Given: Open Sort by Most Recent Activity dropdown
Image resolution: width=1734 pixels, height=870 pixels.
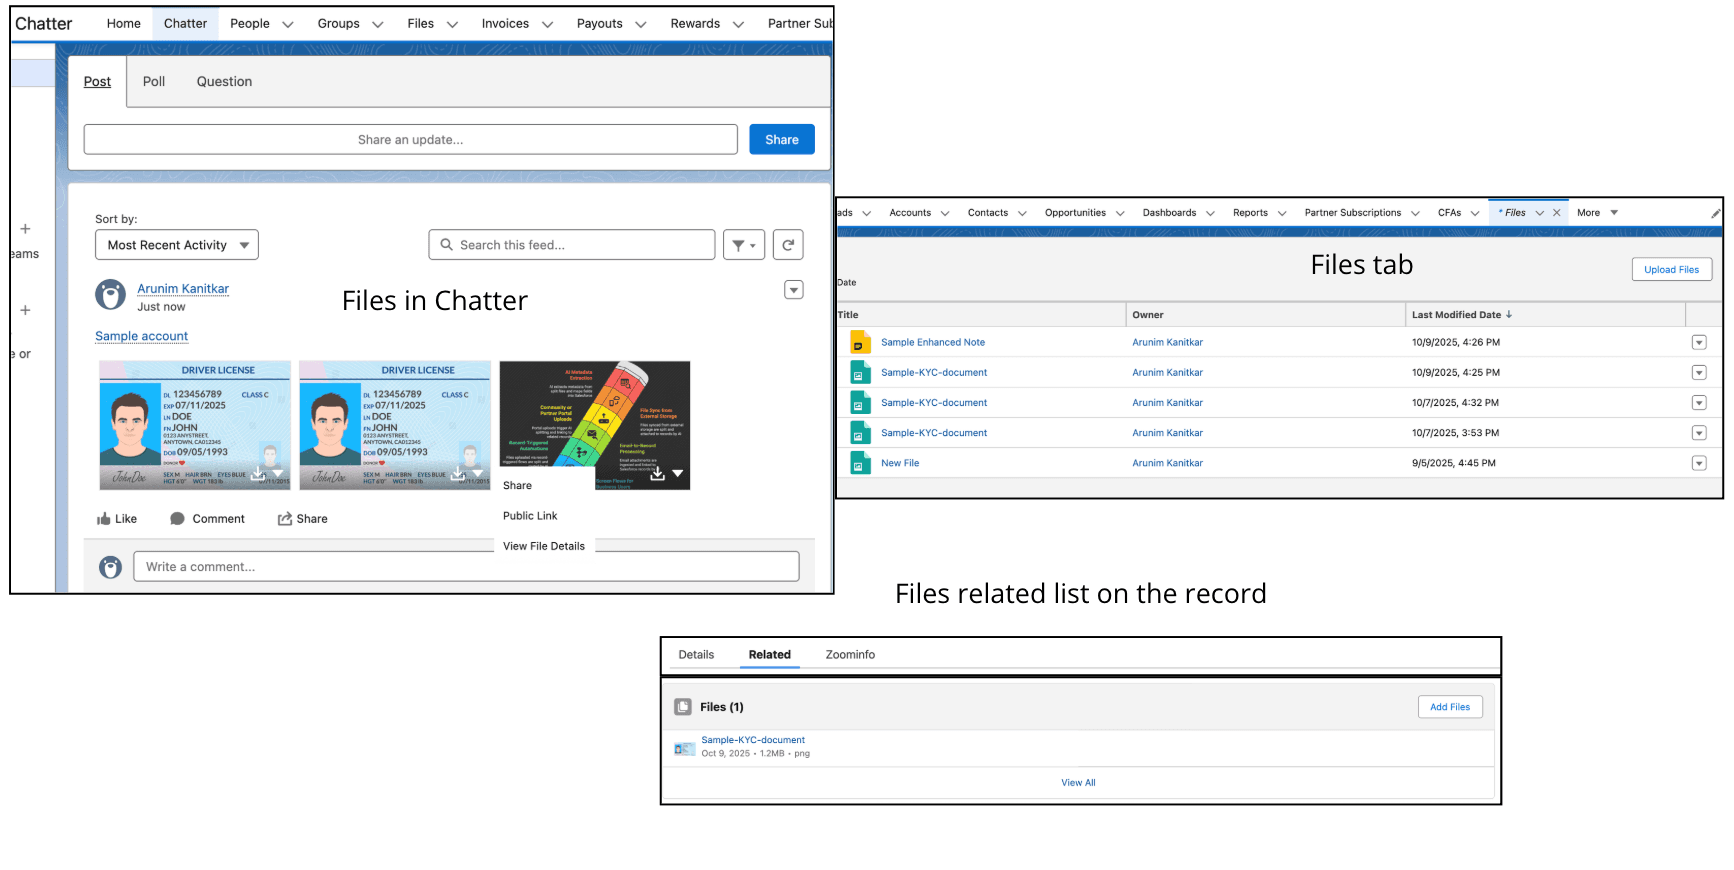Looking at the screenshot, I should click(x=177, y=245).
